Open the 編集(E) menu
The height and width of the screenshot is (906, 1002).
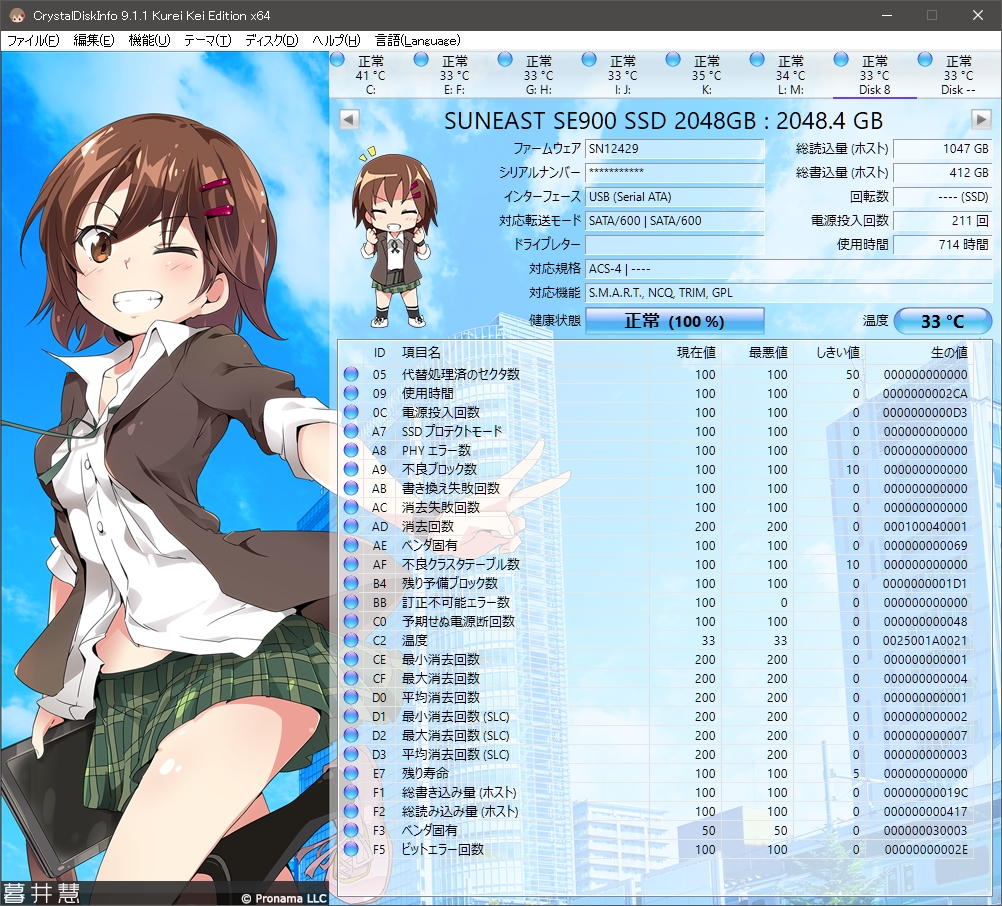94,41
